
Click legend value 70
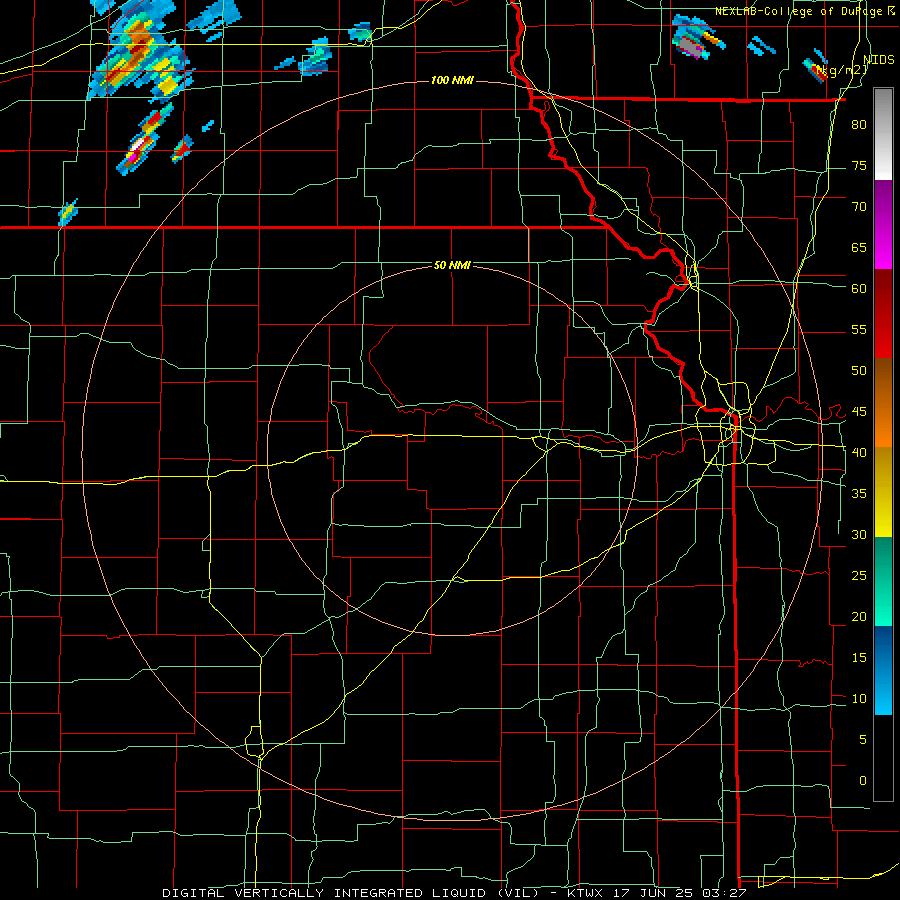tap(859, 207)
